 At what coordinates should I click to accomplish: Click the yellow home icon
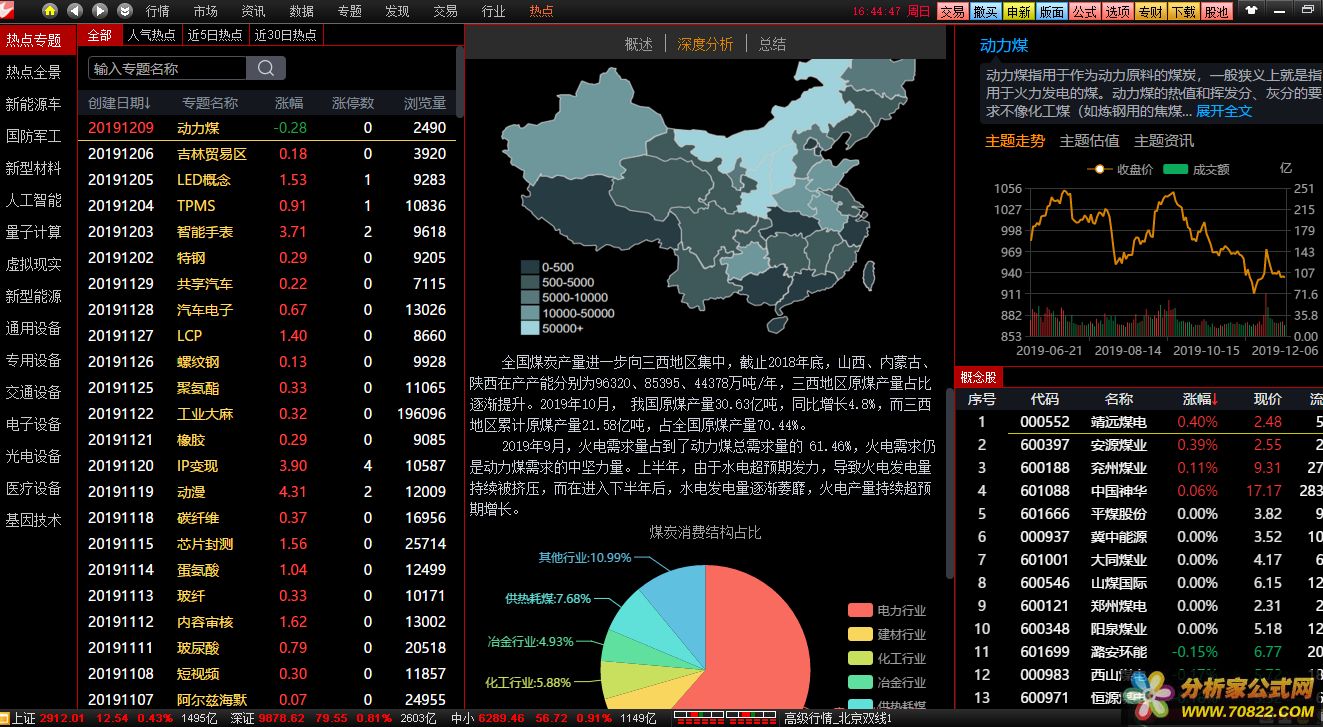[x=50, y=10]
